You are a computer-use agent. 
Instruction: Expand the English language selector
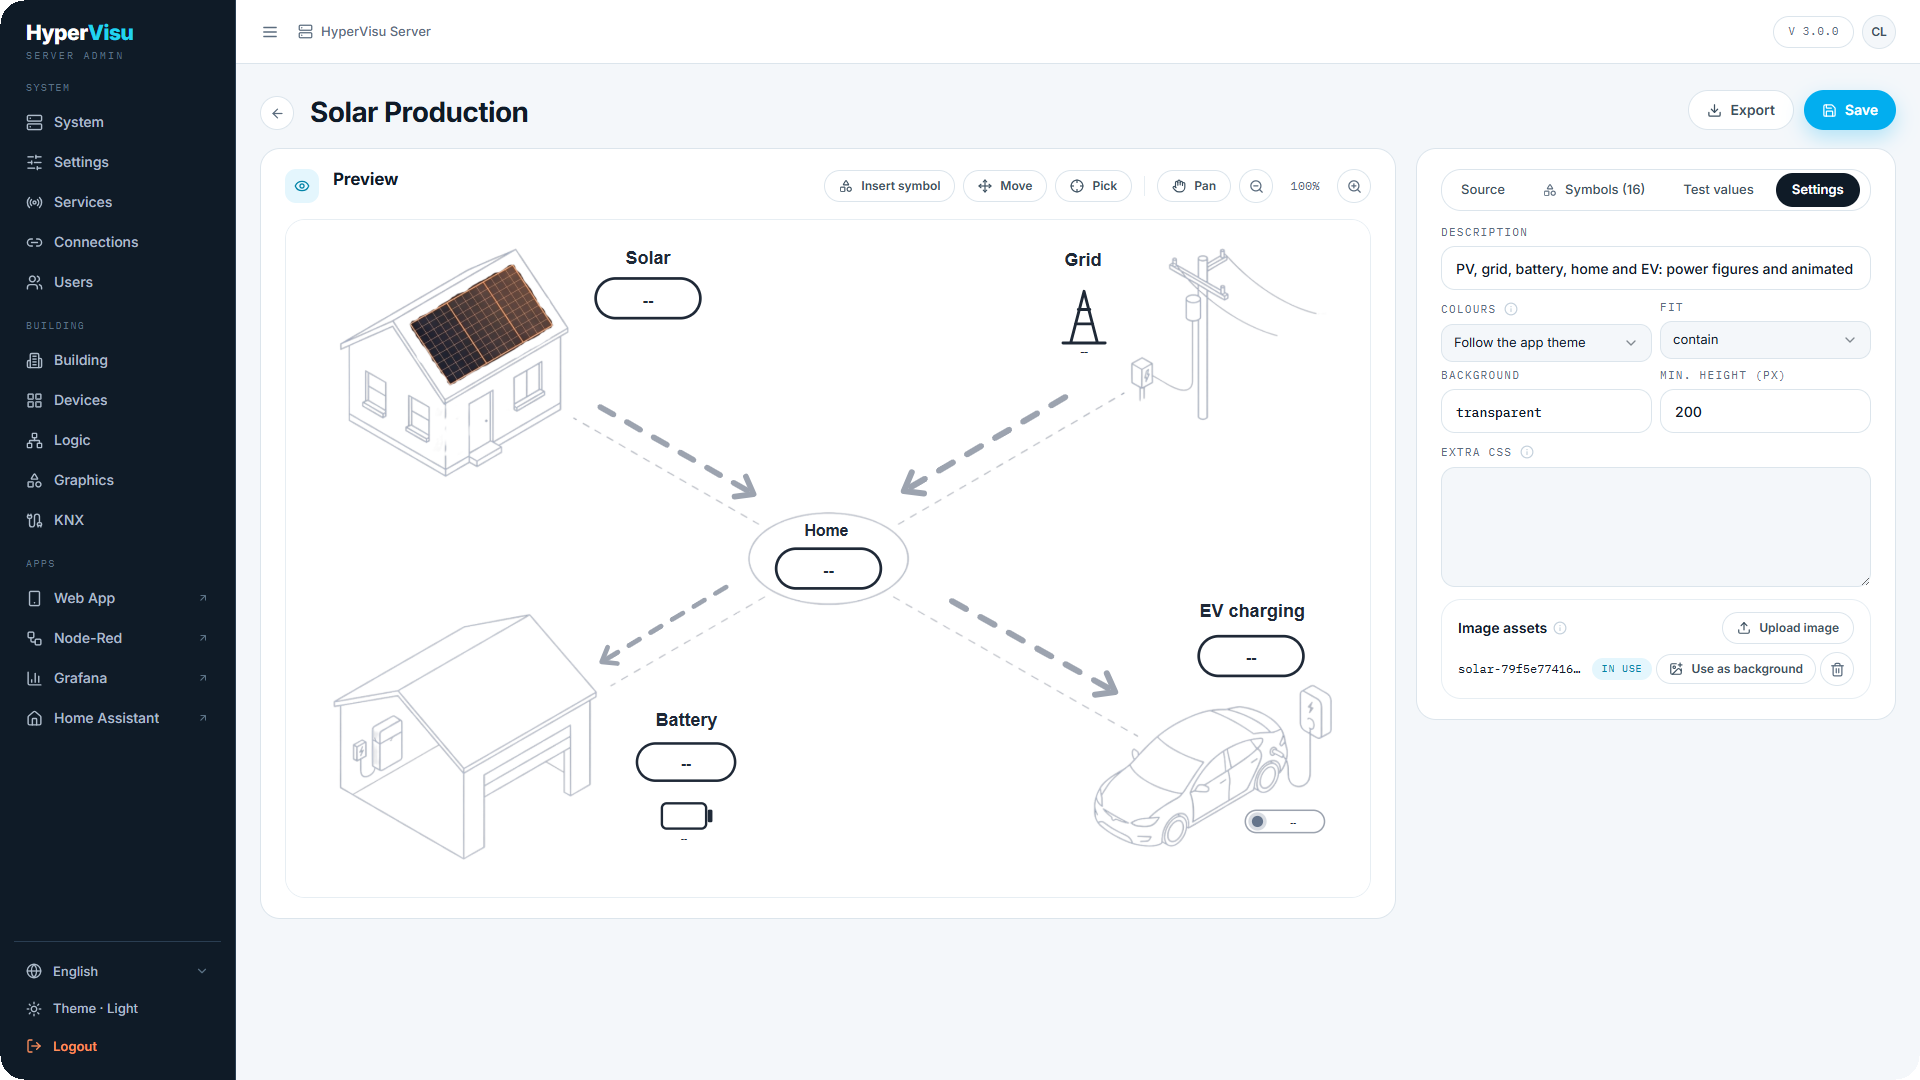click(x=118, y=971)
